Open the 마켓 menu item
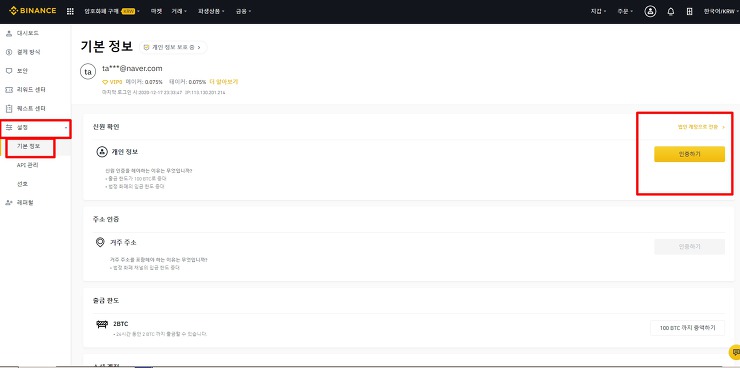The width and height of the screenshot is (740, 368). [x=156, y=11]
